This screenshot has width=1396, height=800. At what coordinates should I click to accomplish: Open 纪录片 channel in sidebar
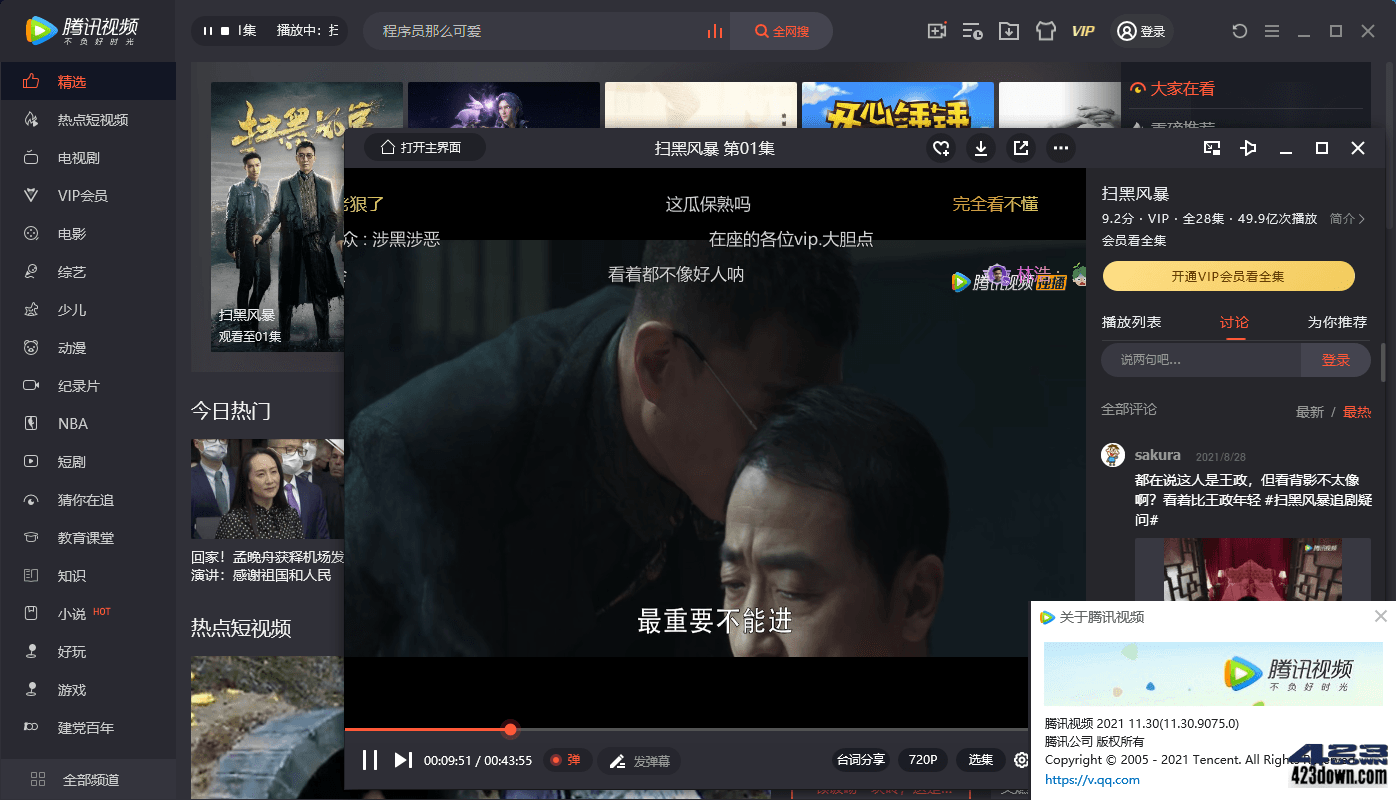(88, 386)
